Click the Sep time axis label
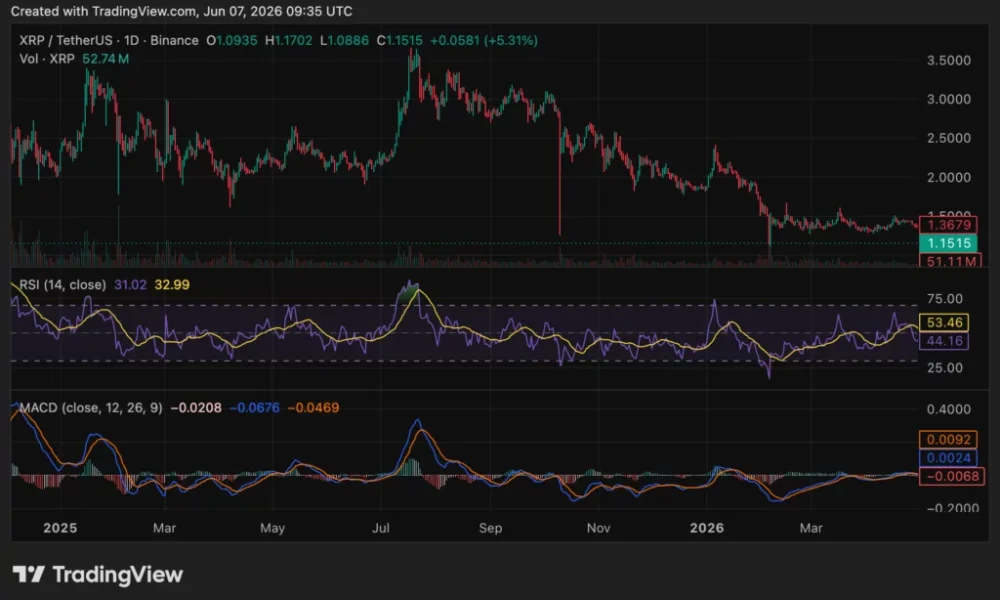 [490, 528]
